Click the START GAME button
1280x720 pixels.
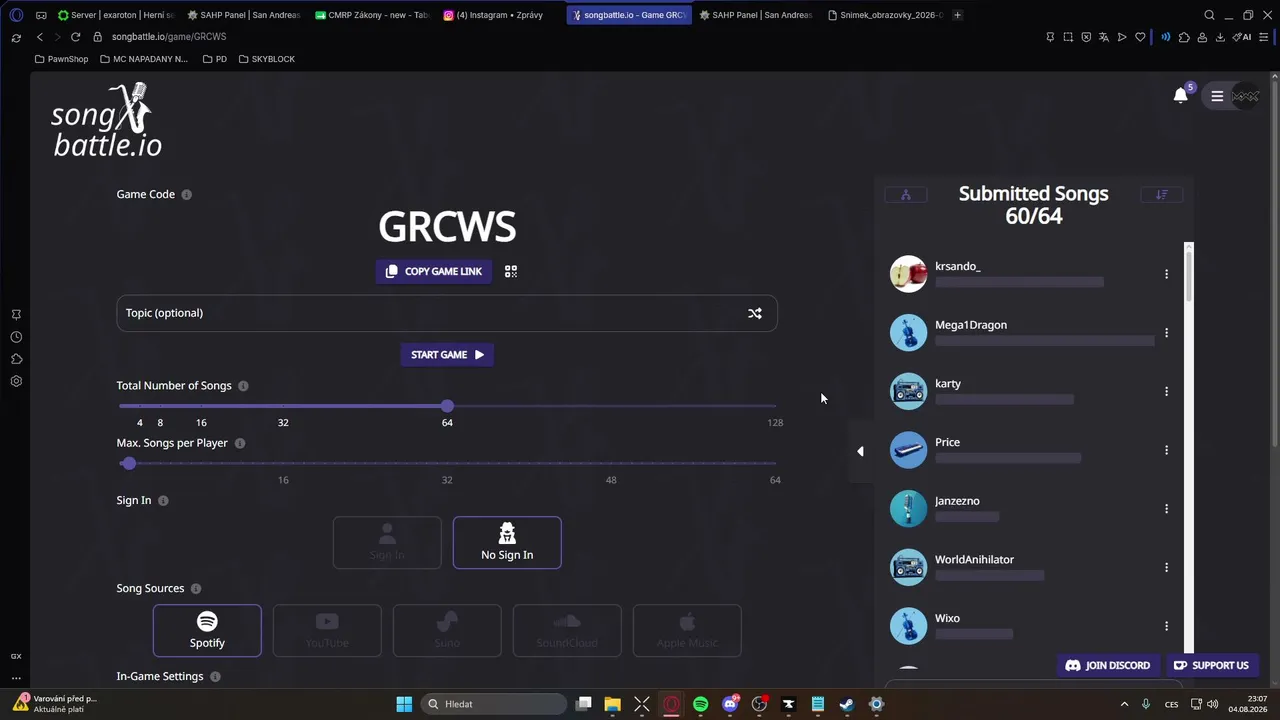tap(447, 355)
